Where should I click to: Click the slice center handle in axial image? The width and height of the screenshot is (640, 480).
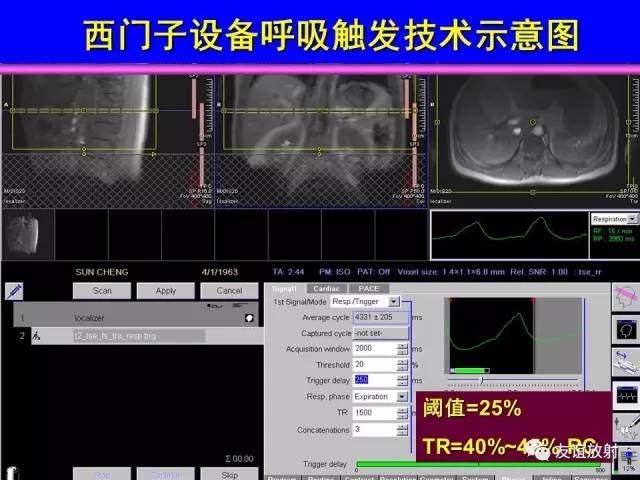tap(532, 122)
